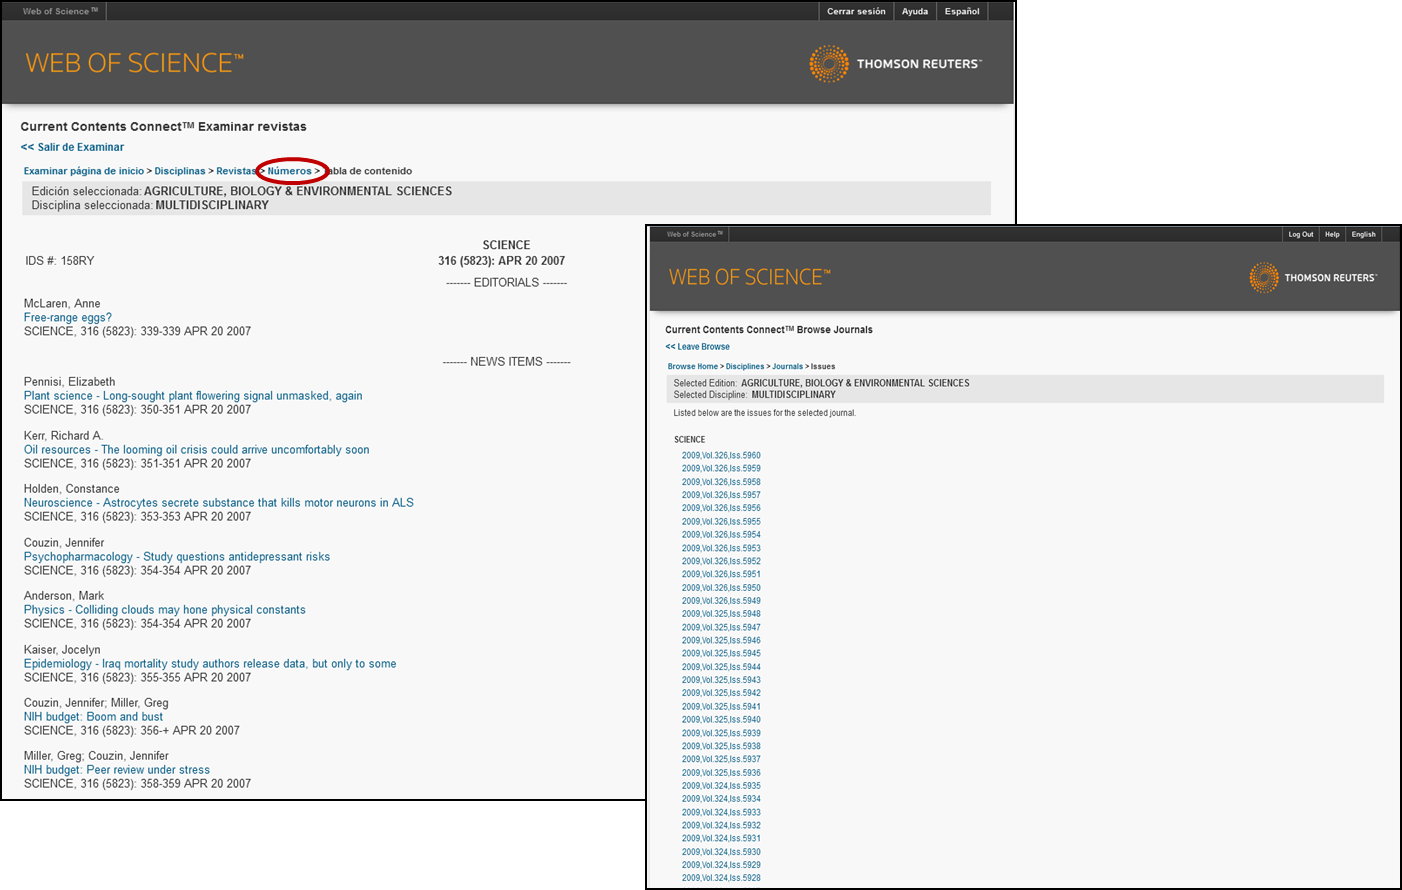
Task: Open issue 2009,Vol.326,Iss.5957
Action: point(721,495)
